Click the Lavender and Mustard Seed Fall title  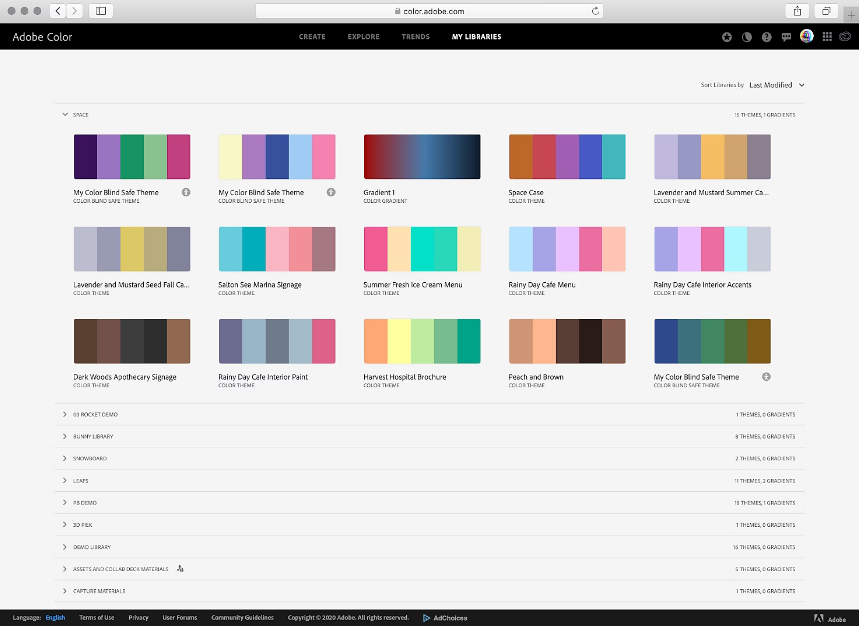(x=131, y=285)
